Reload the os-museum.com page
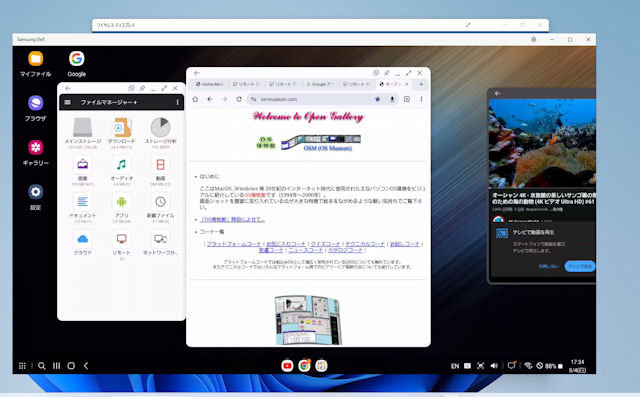Image resolution: width=640 pixels, height=397 pixels. point(239,99)
